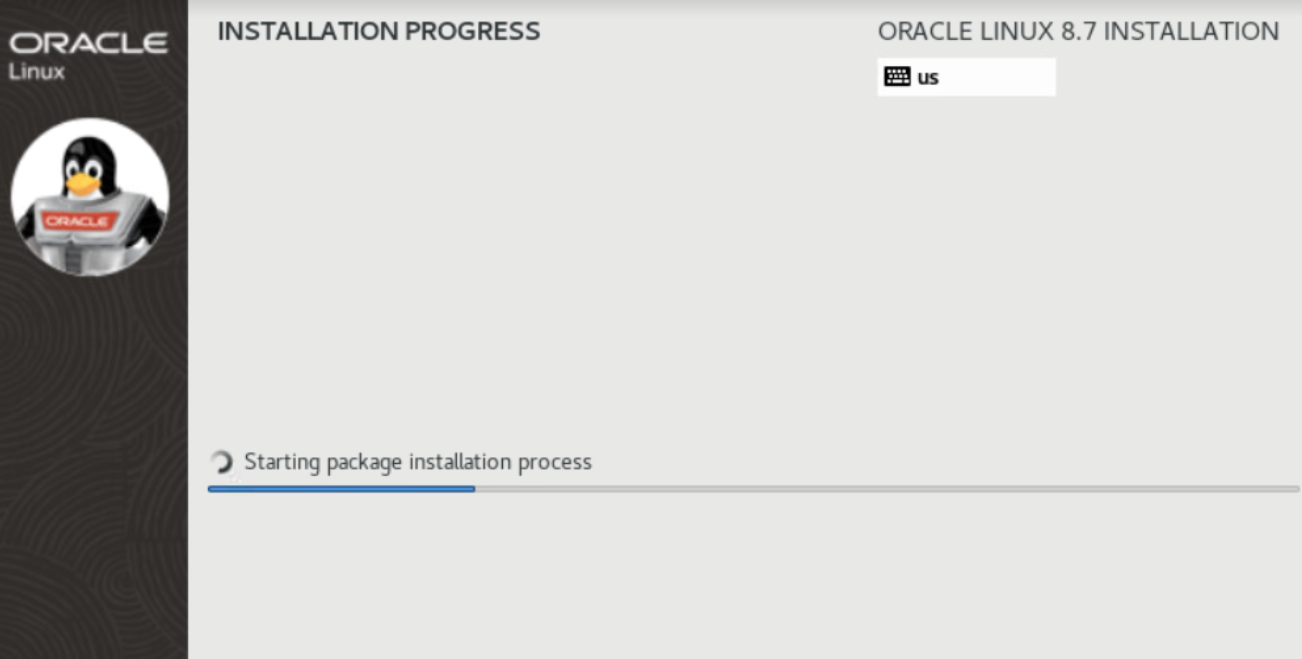
Task: Click the blue filled part of the progress bar
Action: coord(341,489)
